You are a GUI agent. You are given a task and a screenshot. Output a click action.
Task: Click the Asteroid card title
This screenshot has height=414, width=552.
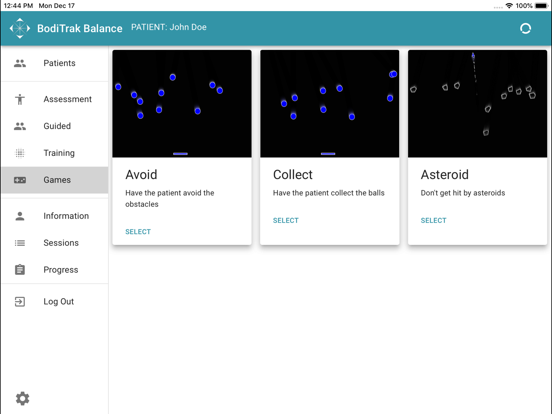point(445,175)
